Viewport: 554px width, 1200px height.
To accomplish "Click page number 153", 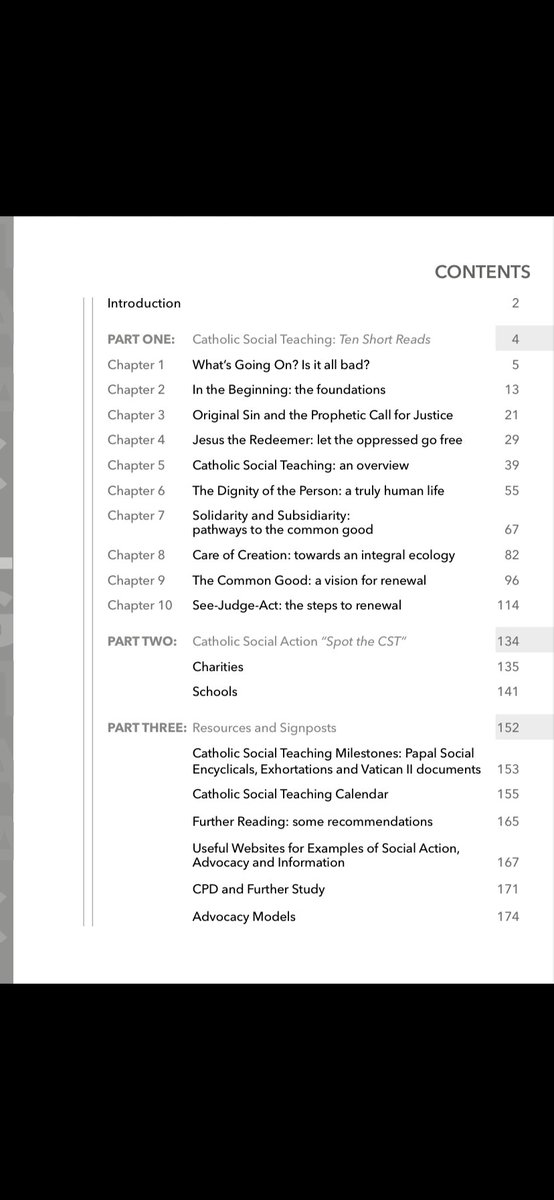I will point(508,769).
